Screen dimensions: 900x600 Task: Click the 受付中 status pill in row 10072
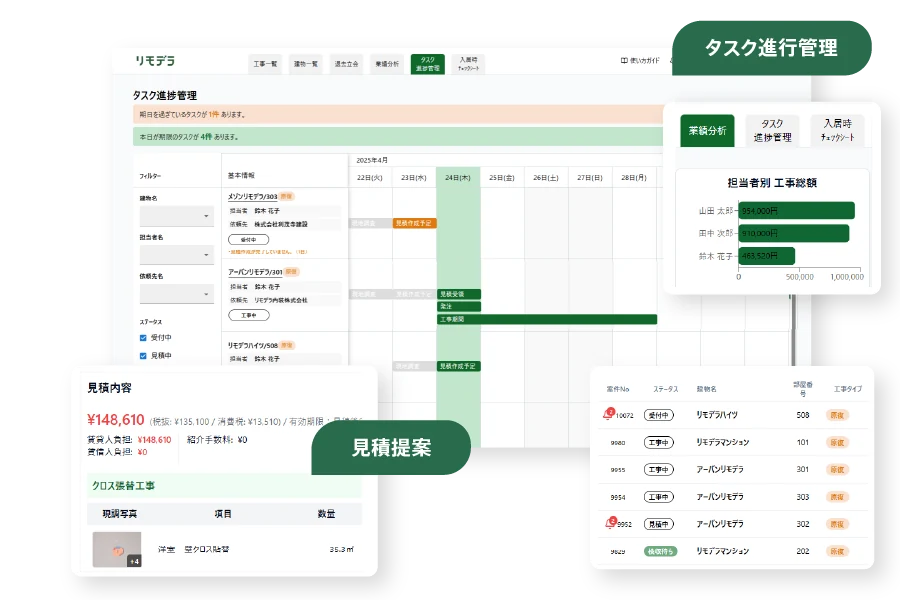[658, 415]
